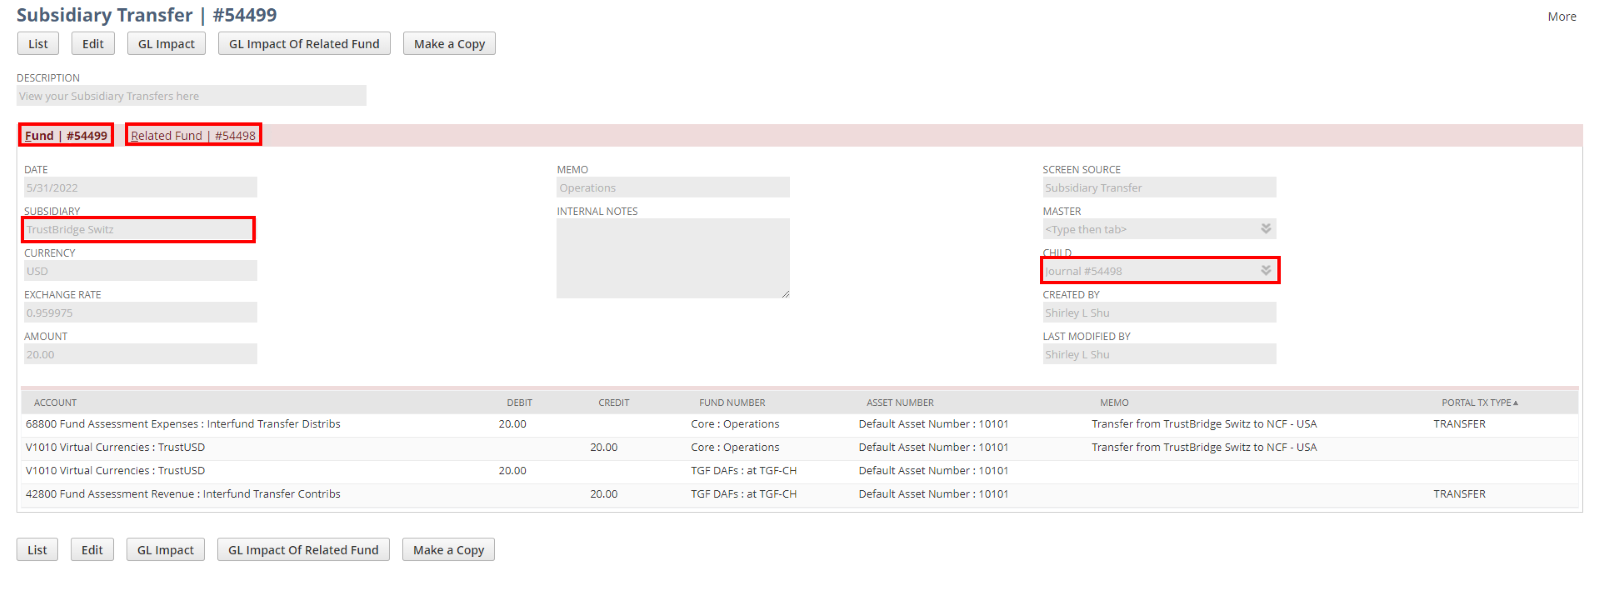
Task: Open the Related Fund | #54498 tab
Action: click(193, 136)
